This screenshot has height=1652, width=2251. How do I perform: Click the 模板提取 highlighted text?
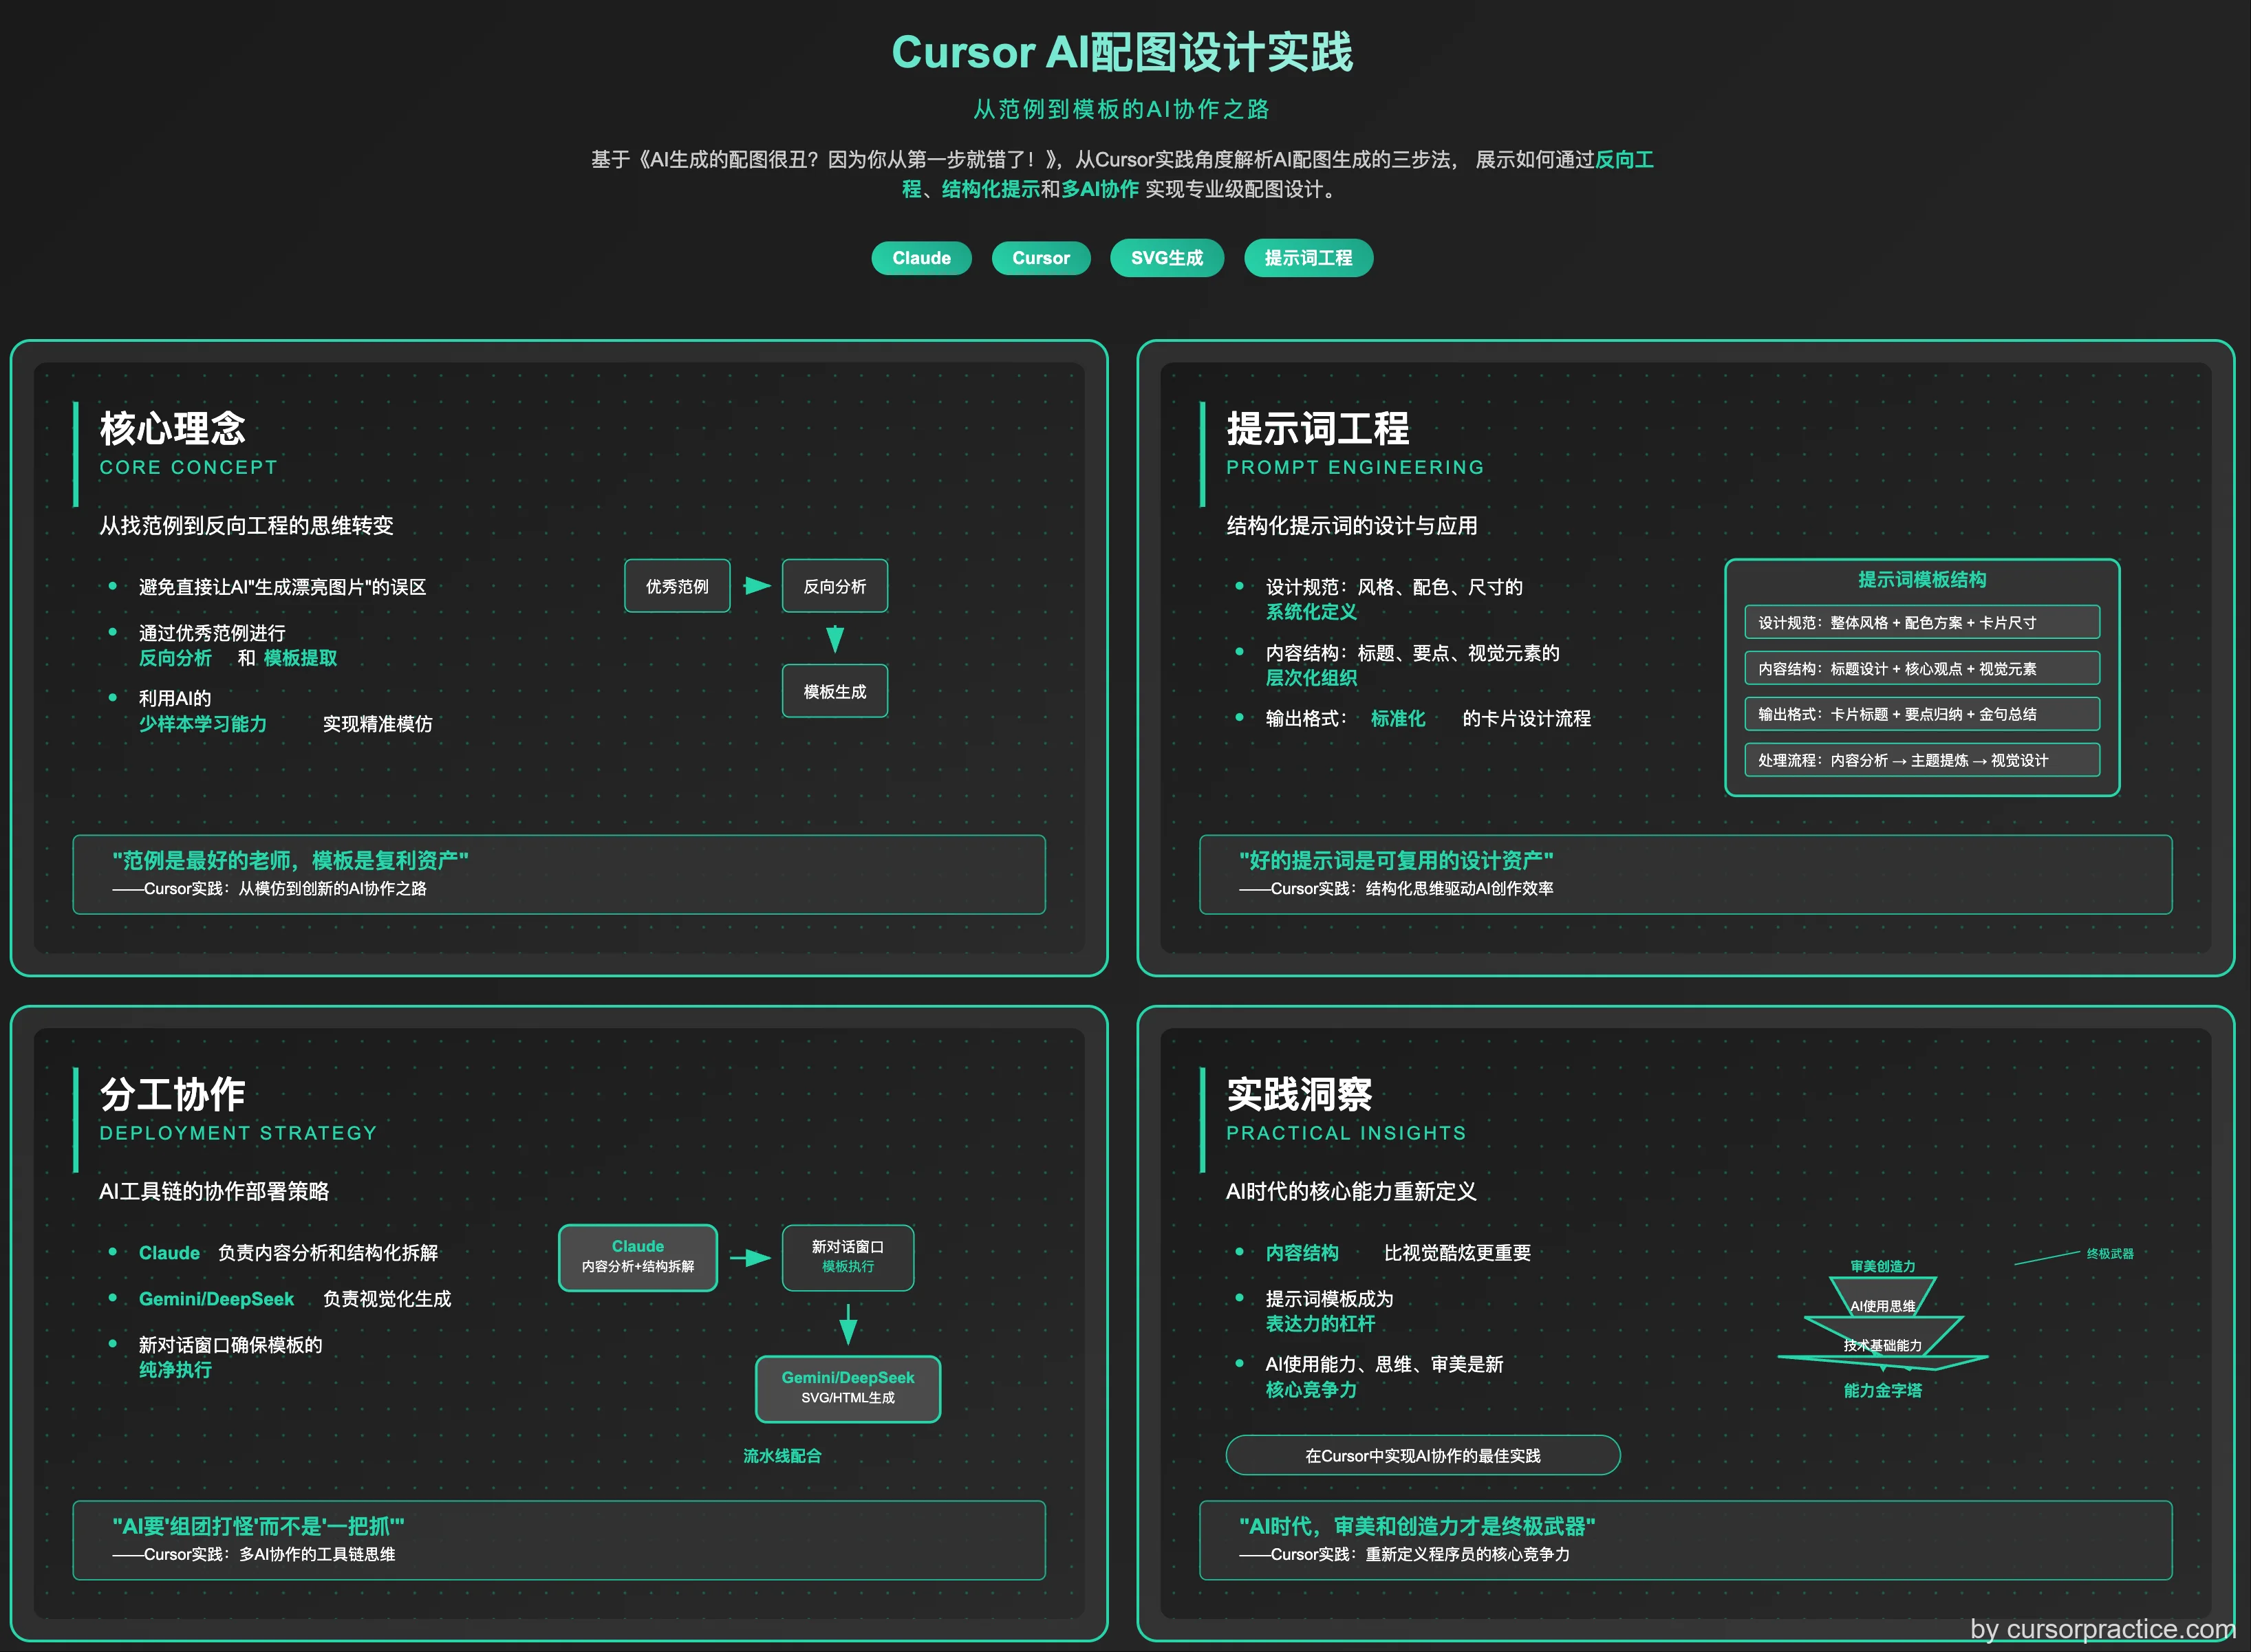pyautogui.click(x=300, y=658)
